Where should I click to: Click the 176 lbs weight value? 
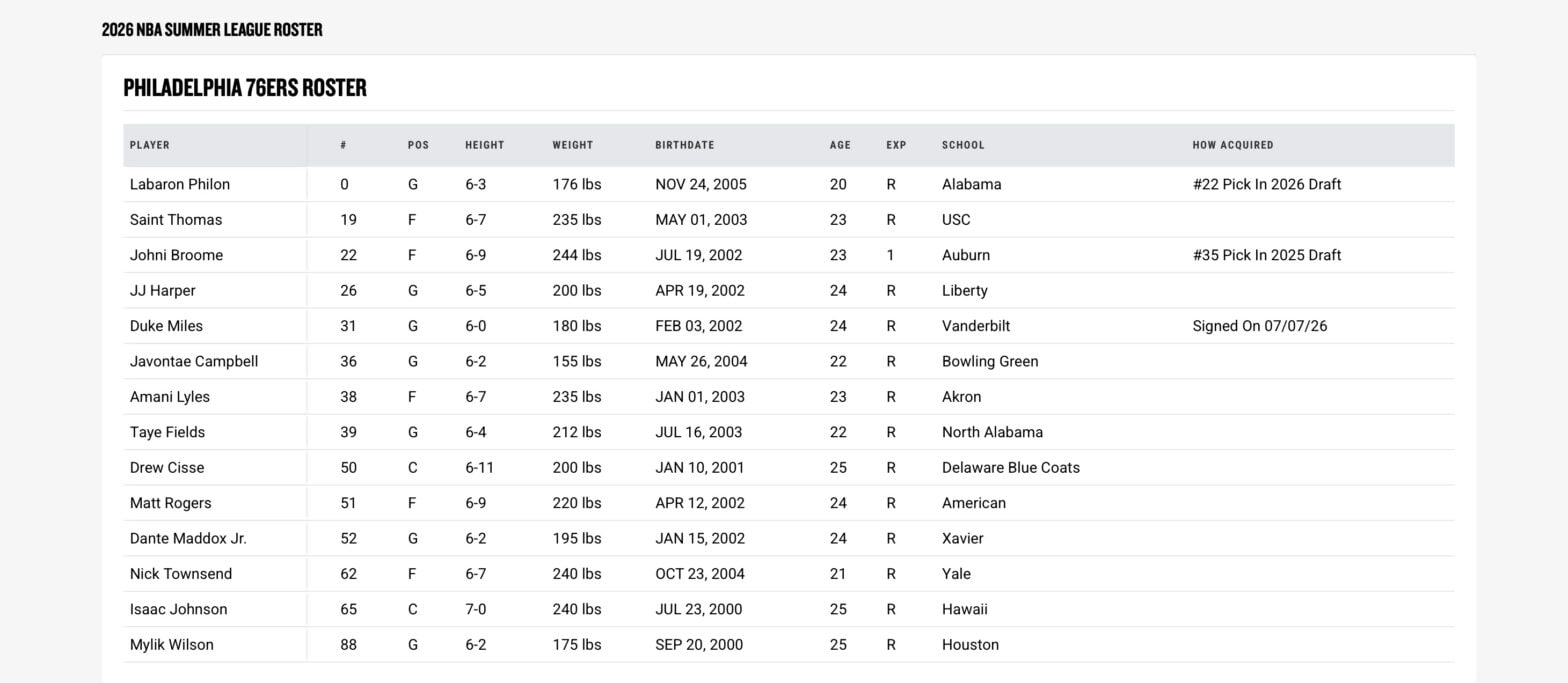point(577,184)
